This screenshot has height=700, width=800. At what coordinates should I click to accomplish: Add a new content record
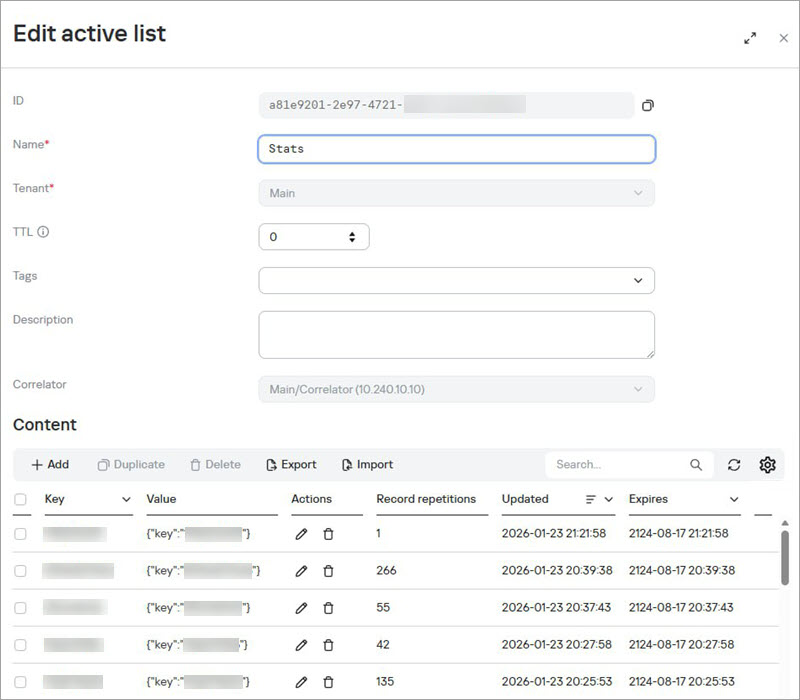50,465
